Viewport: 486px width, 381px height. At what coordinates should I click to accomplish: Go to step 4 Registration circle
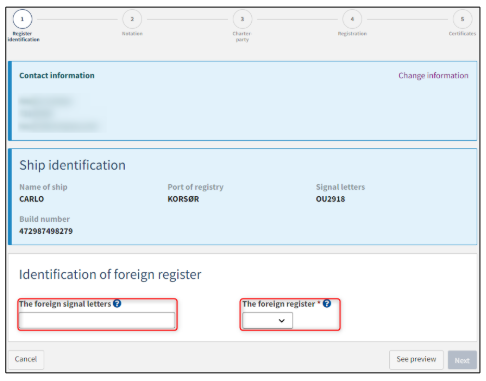pos(352,19)
